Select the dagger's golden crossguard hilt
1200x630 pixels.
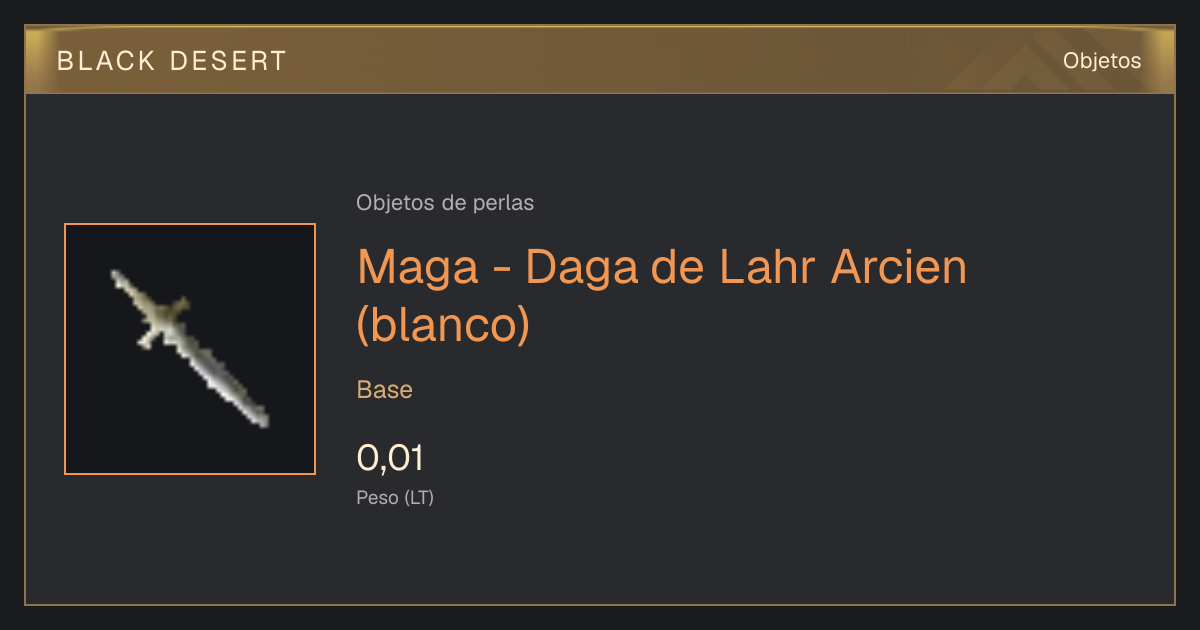160,320
